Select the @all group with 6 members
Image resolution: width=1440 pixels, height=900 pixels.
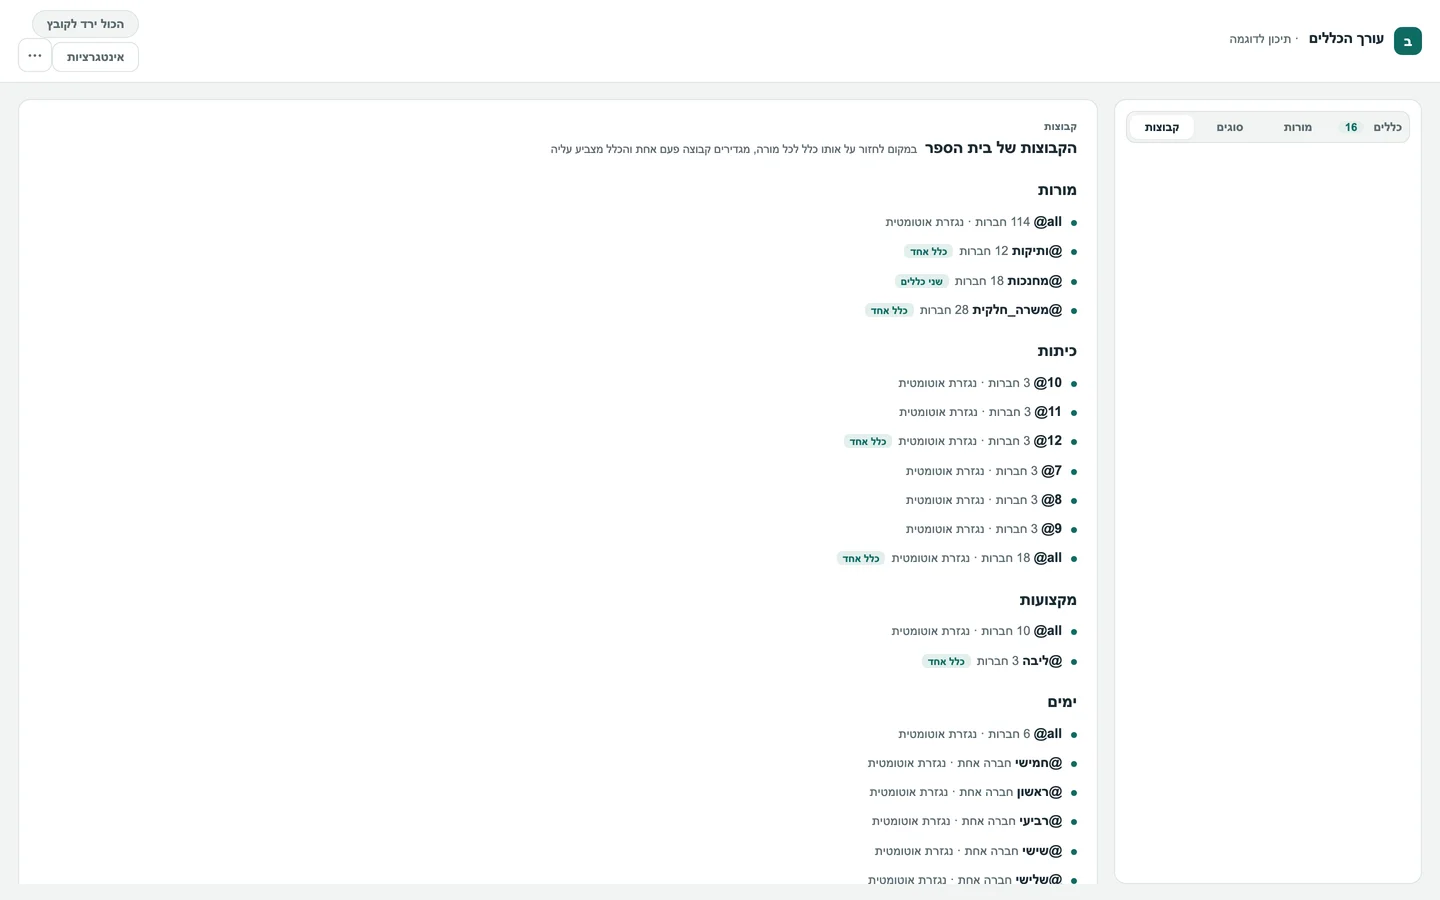[x=988, y=734]
